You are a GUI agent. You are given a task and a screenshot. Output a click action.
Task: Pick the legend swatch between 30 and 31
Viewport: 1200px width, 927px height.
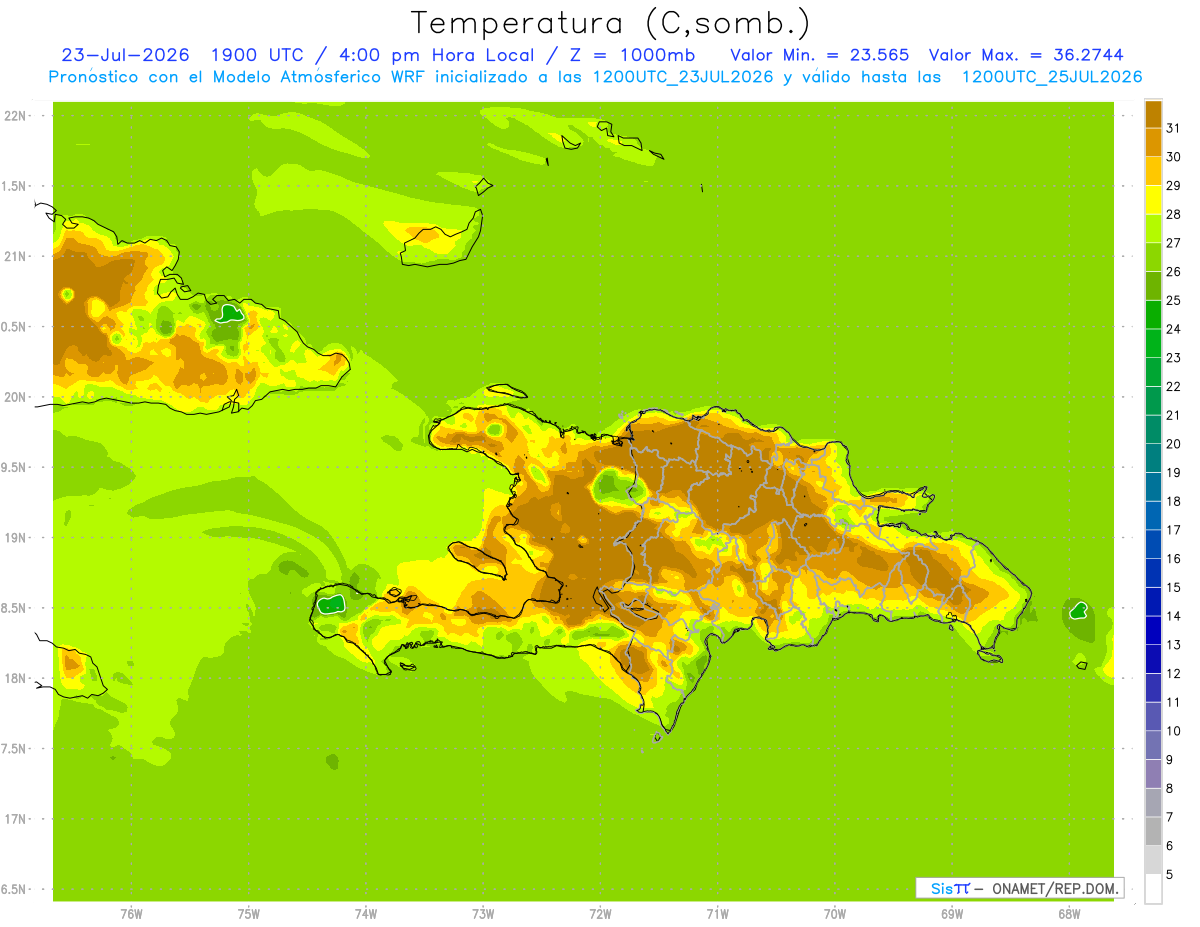pyautogui.click(x=1154, y=142)
